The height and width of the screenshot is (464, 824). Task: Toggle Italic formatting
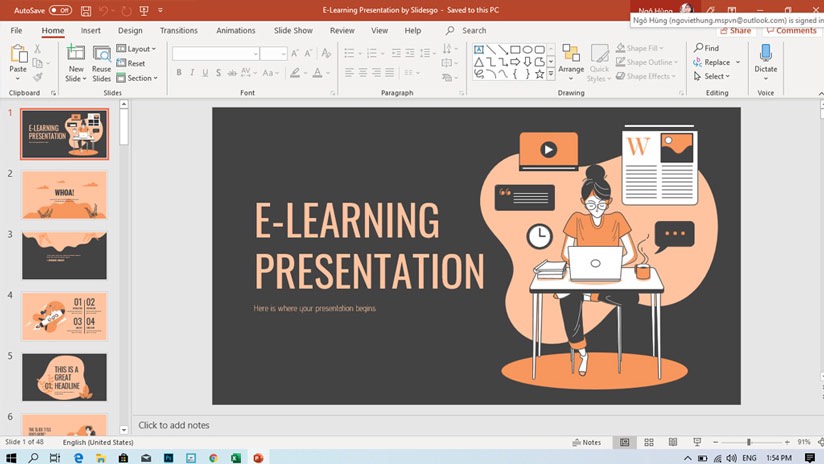pos(192,73)
